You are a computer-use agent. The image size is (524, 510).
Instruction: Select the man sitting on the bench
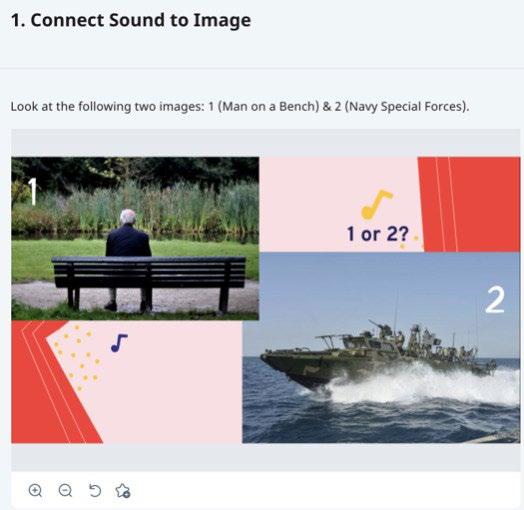[x=128, y=259]
